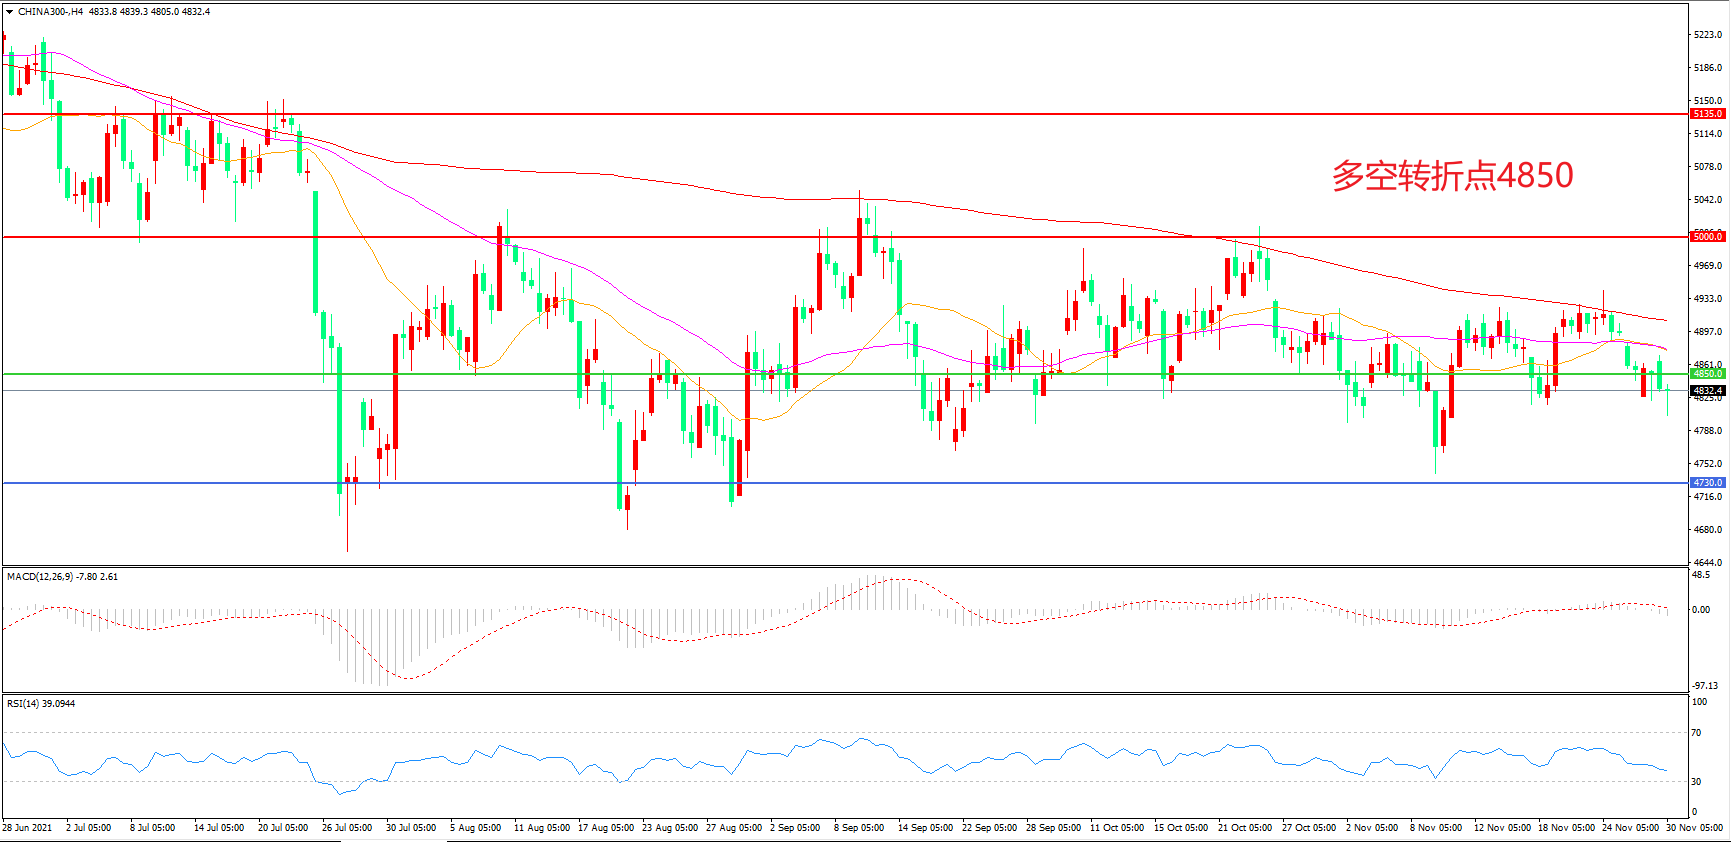Click the 4680.0 value on the price scale
Screen dimensions: 1731x842
click(x=1707, y=530)
